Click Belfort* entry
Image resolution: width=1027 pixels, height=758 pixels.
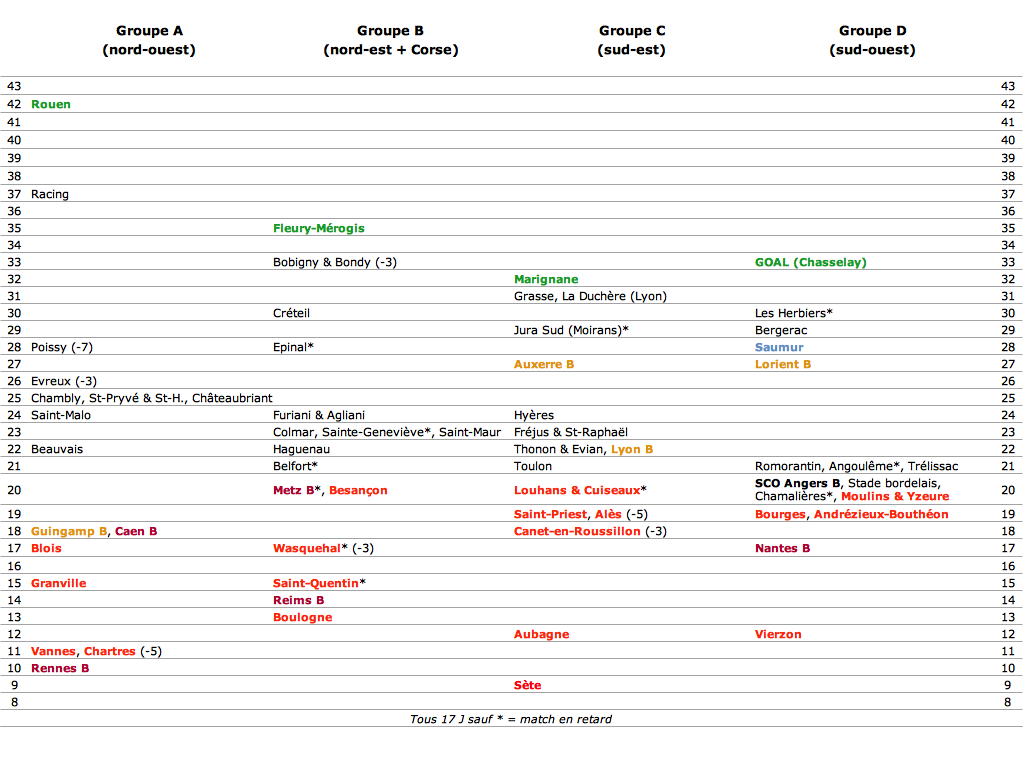(x=295, y=466)
